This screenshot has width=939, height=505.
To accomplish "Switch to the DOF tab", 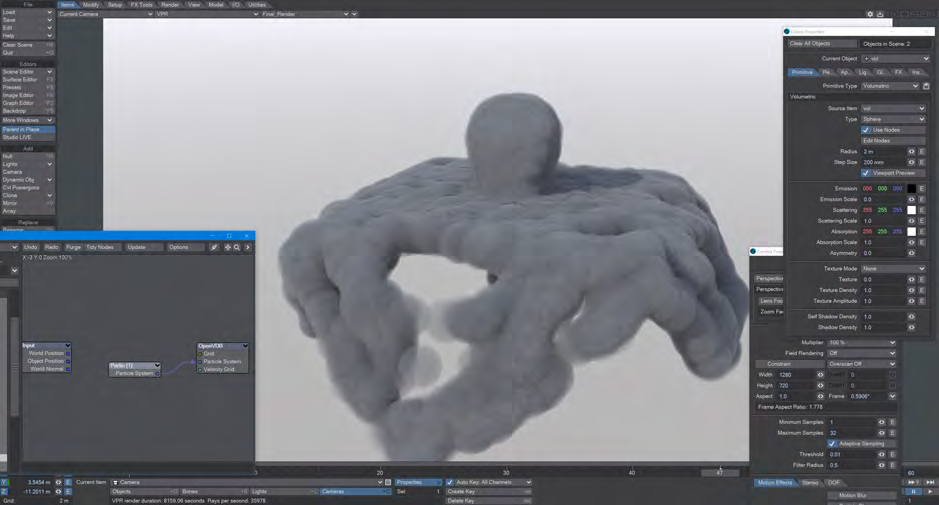I will point(834,483).
